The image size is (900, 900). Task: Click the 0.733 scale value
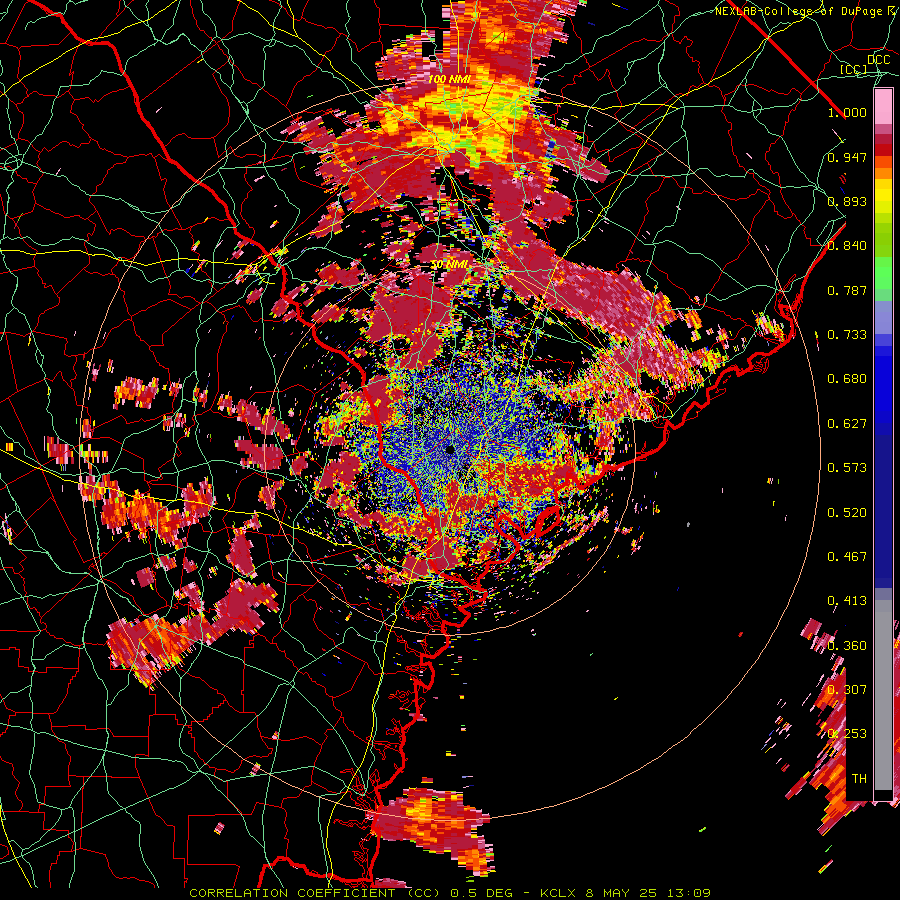click(x=847, y=335)
